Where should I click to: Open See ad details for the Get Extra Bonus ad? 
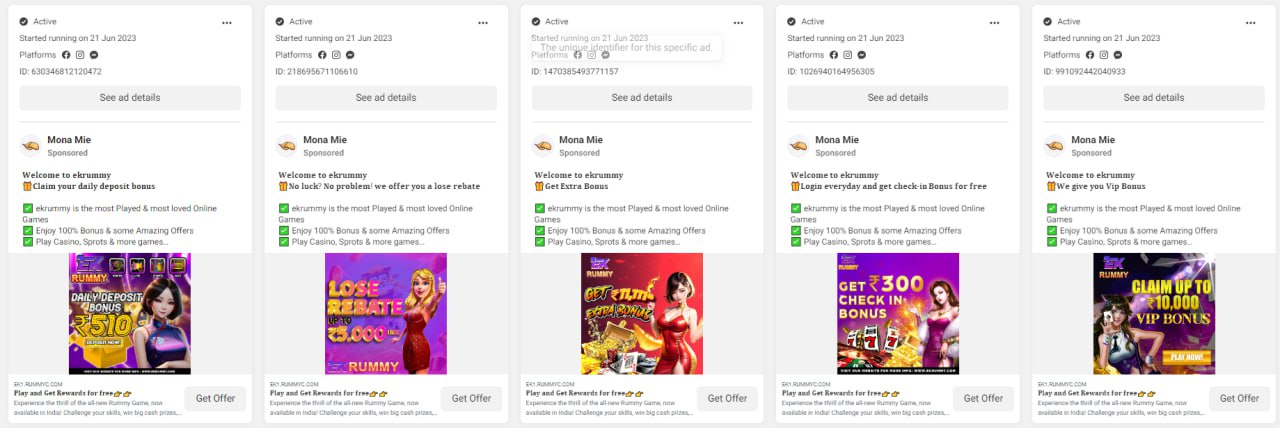[x=642, y=98]
